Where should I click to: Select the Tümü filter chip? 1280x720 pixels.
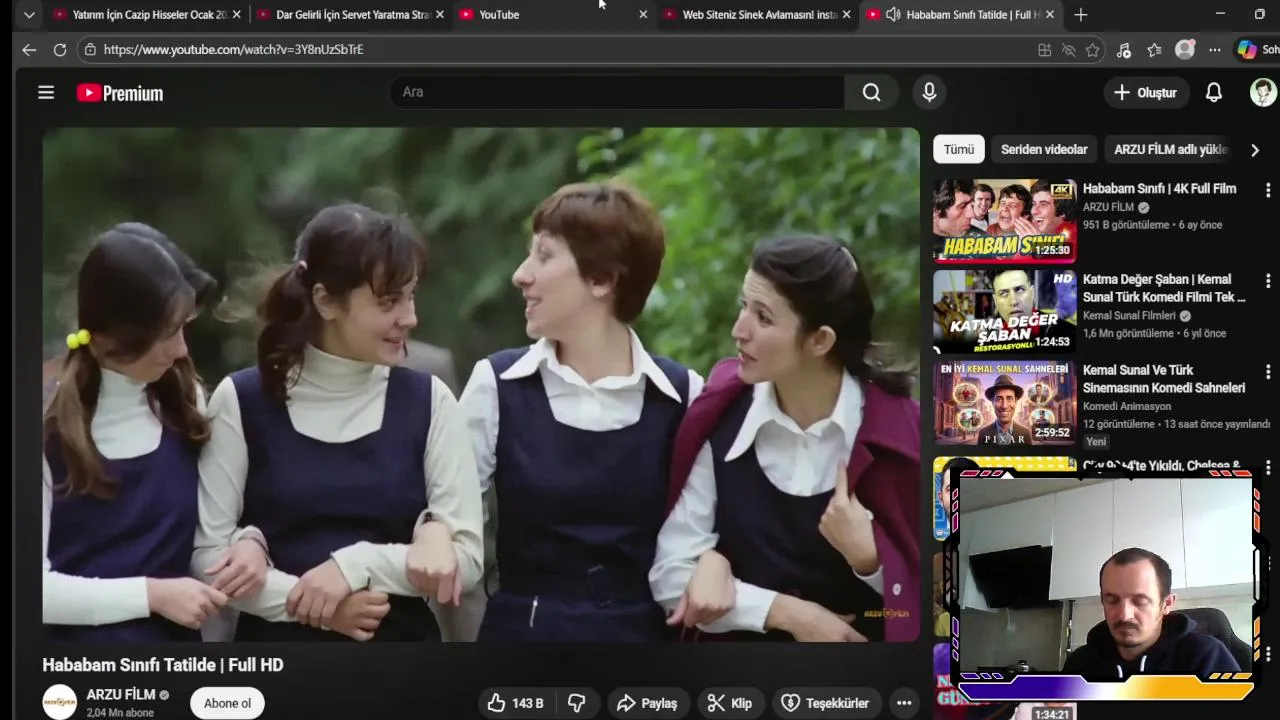958,149
